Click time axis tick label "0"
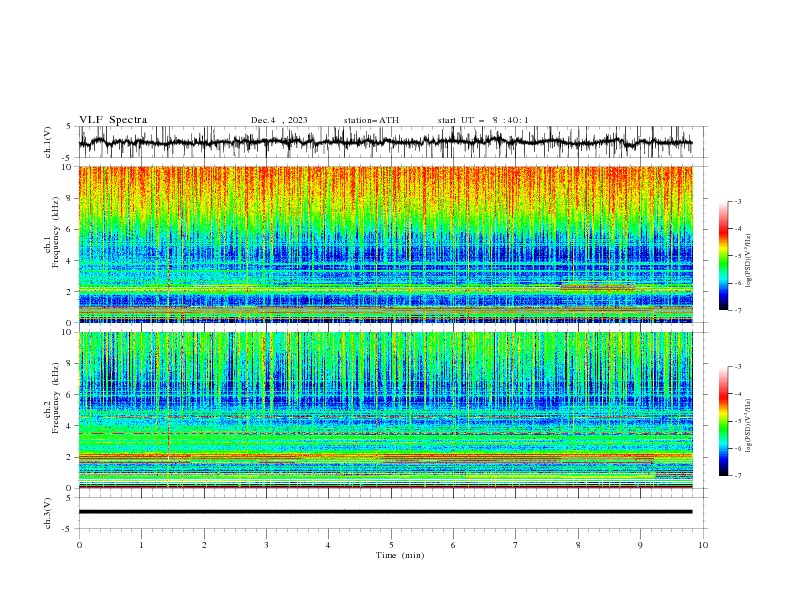Viewport: 792px width, 612px height. (79, 545)
